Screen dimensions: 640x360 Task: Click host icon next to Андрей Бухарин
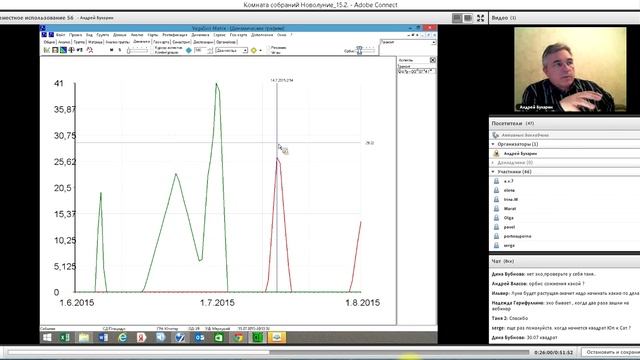point(496,153)
